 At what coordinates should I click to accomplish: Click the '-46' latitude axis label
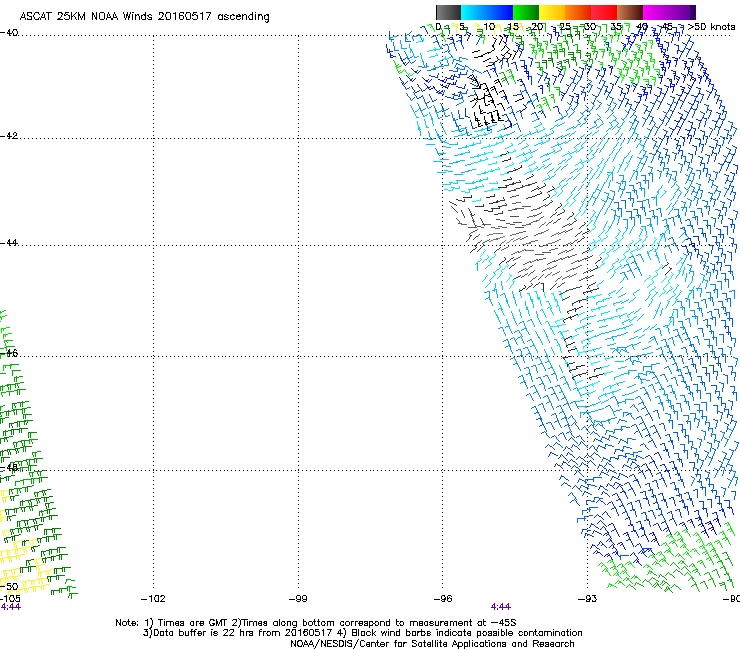pyautogui.click(x=9, y=353)
